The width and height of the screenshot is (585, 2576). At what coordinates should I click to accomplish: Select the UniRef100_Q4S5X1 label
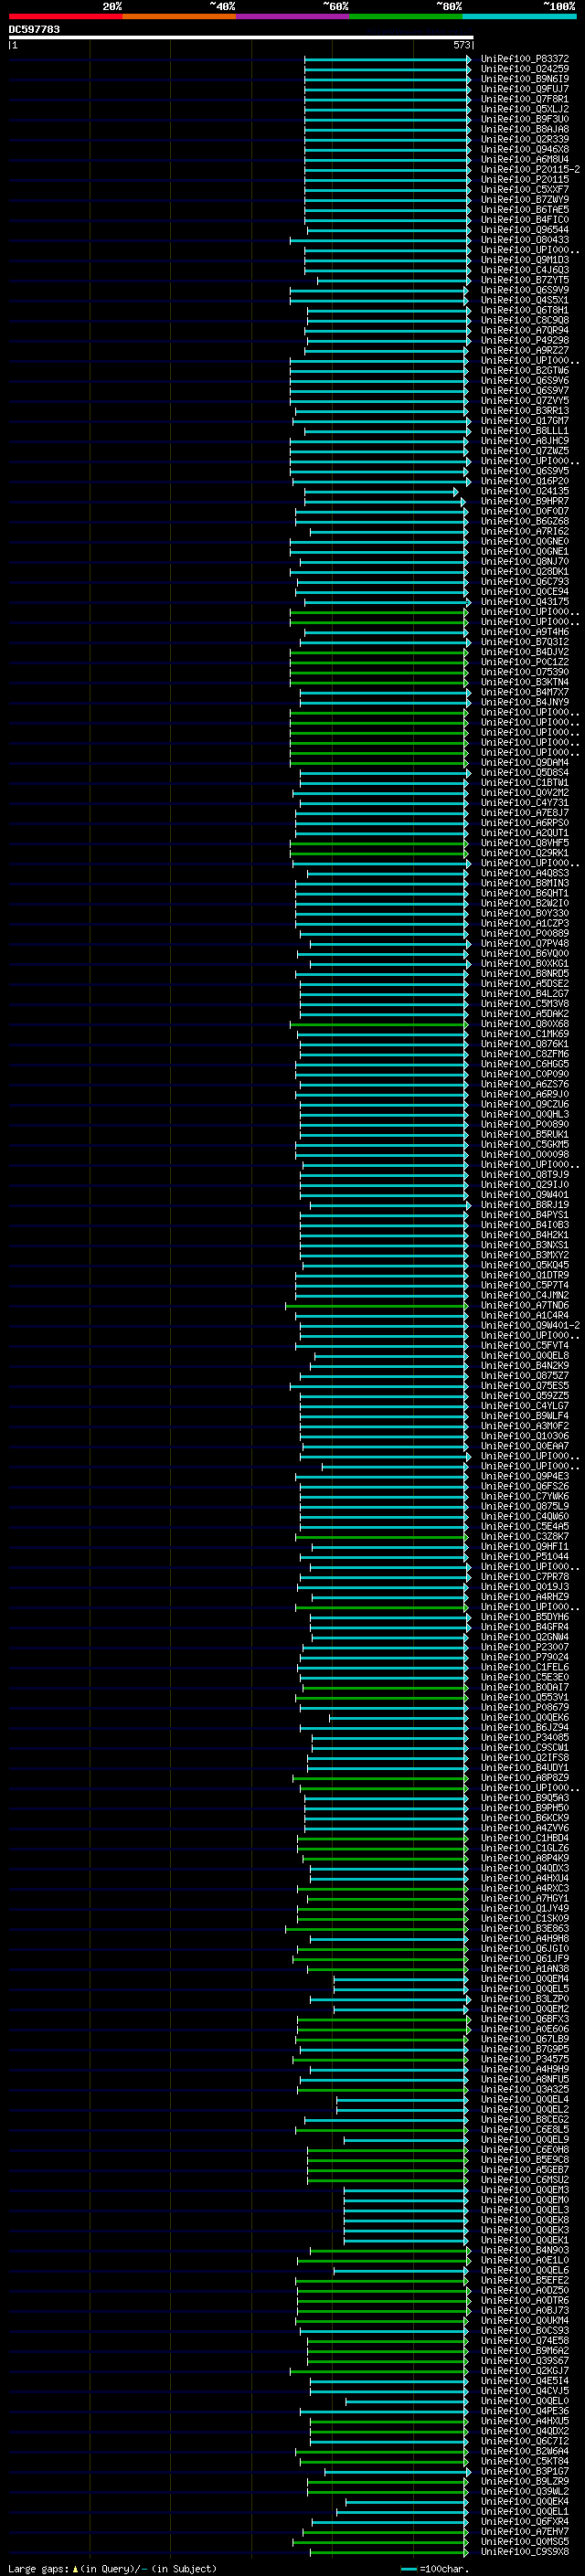[525, 300]
